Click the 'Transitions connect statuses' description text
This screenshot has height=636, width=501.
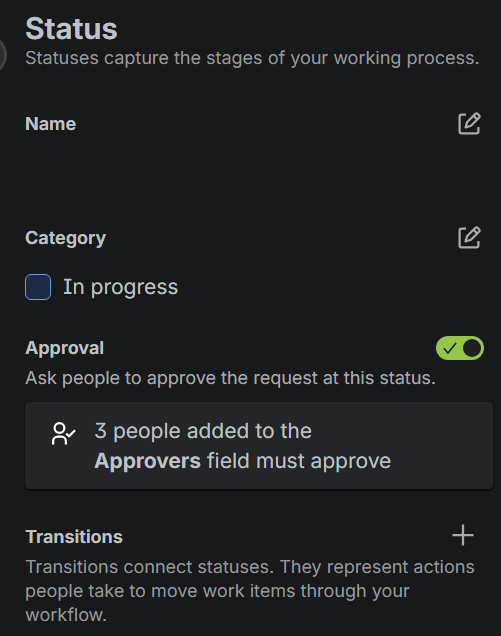point(250,591)
